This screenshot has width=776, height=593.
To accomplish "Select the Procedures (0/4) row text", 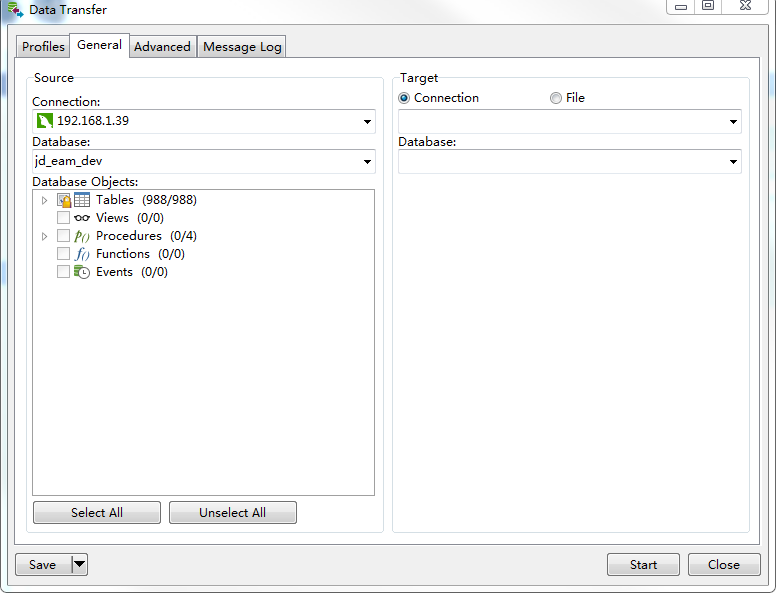I will tap(146, 236).
